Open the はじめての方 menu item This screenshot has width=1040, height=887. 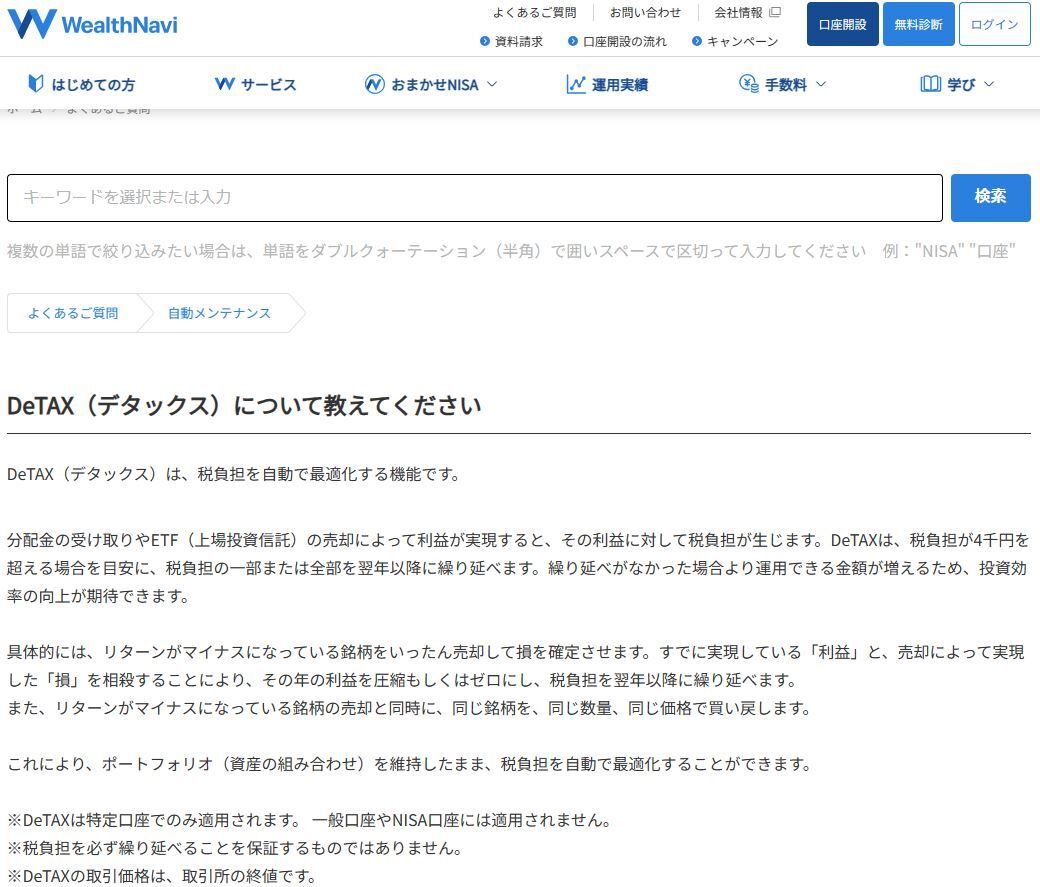click(x=82, y=84)
